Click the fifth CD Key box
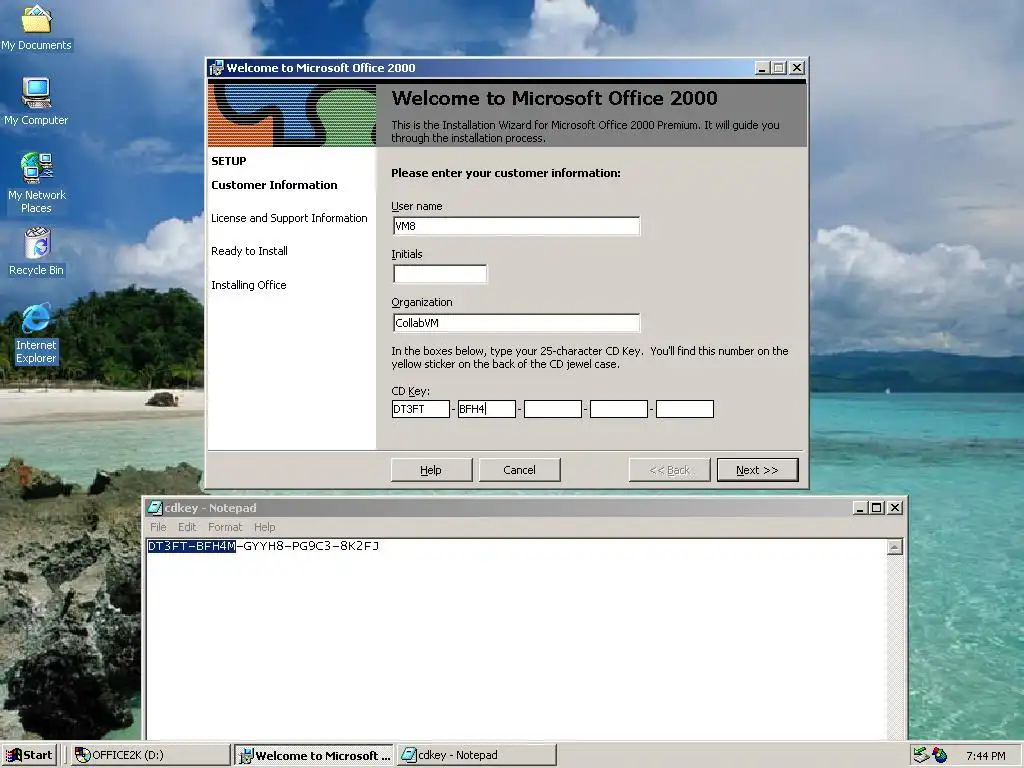 pos(684,409)
